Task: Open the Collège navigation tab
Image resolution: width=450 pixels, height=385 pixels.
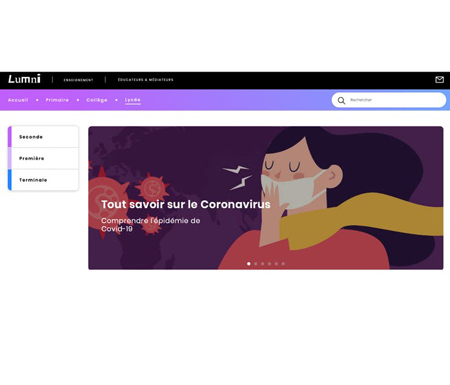Action: [x=97, y=100]
